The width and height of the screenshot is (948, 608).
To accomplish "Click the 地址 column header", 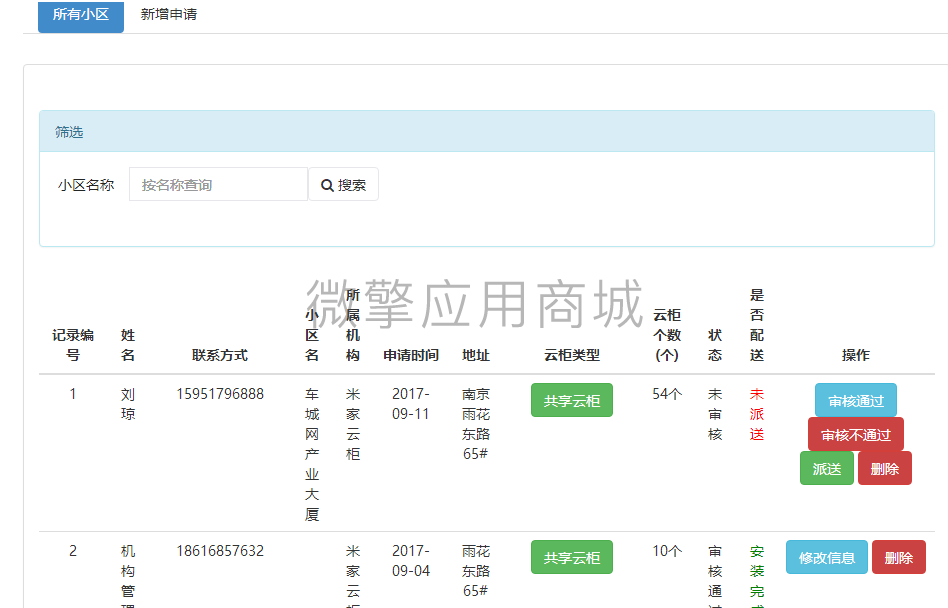I will click(476, 355).
